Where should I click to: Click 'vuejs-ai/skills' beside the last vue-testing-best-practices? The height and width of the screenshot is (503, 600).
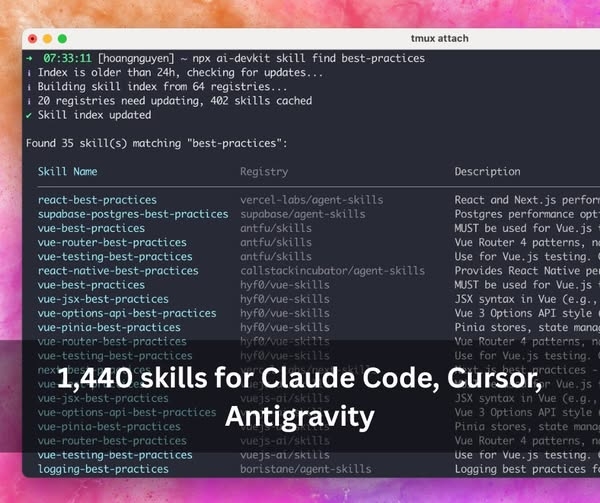tap(285, 455)
